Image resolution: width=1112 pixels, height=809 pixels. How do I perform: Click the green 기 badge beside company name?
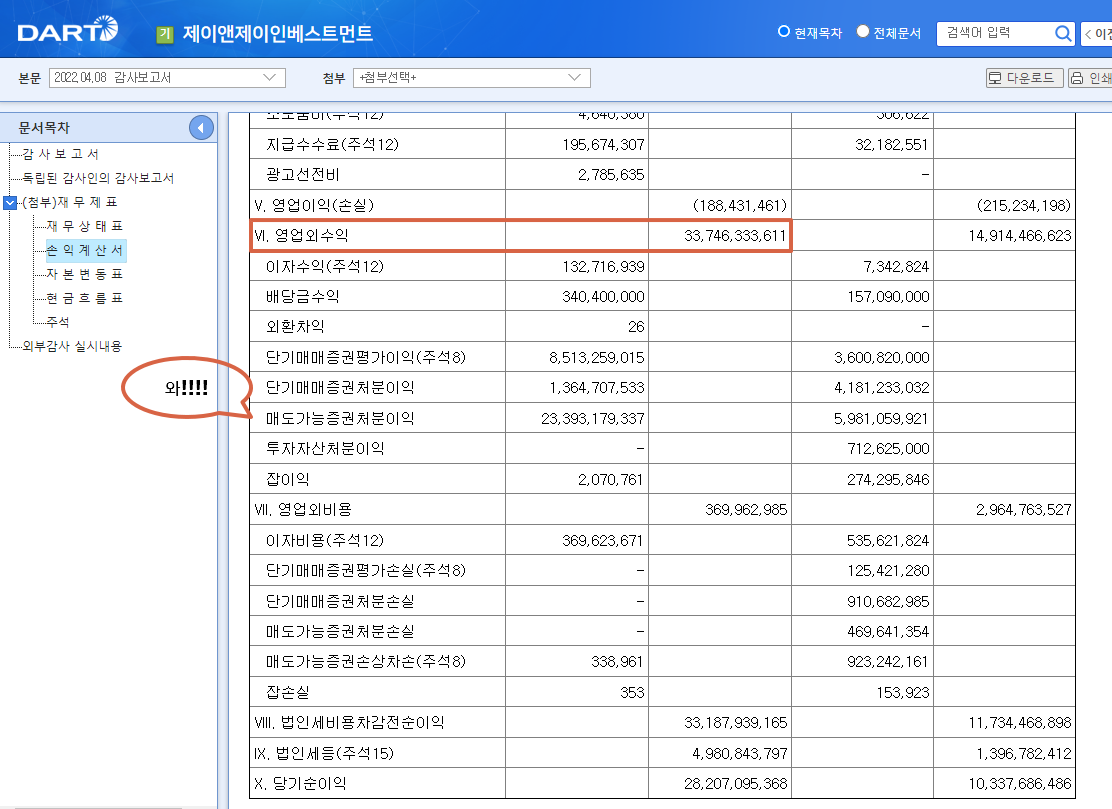pos(165,34)
